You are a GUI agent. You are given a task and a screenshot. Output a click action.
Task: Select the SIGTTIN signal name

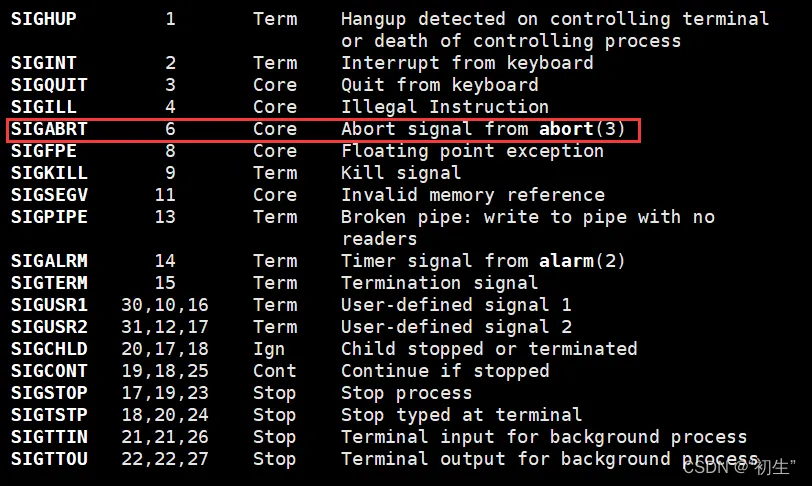pos(49,437)
